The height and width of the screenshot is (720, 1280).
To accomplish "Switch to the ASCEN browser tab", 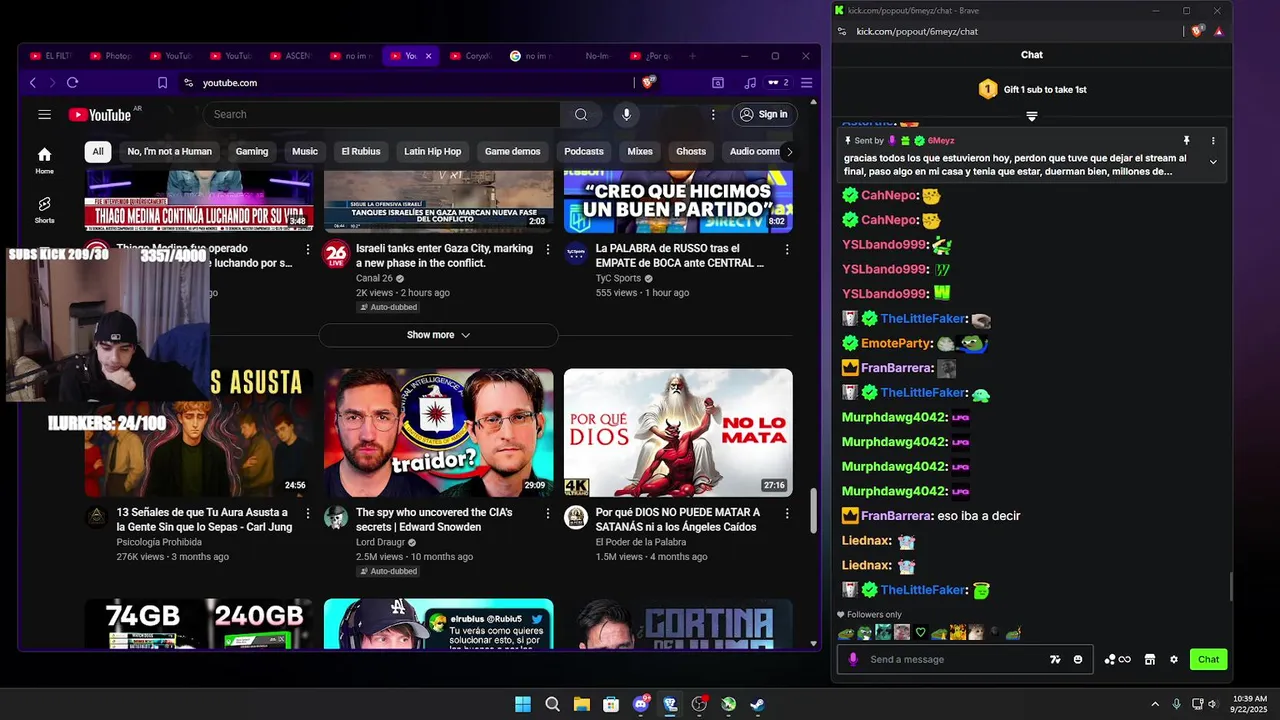I will point(289,56).
